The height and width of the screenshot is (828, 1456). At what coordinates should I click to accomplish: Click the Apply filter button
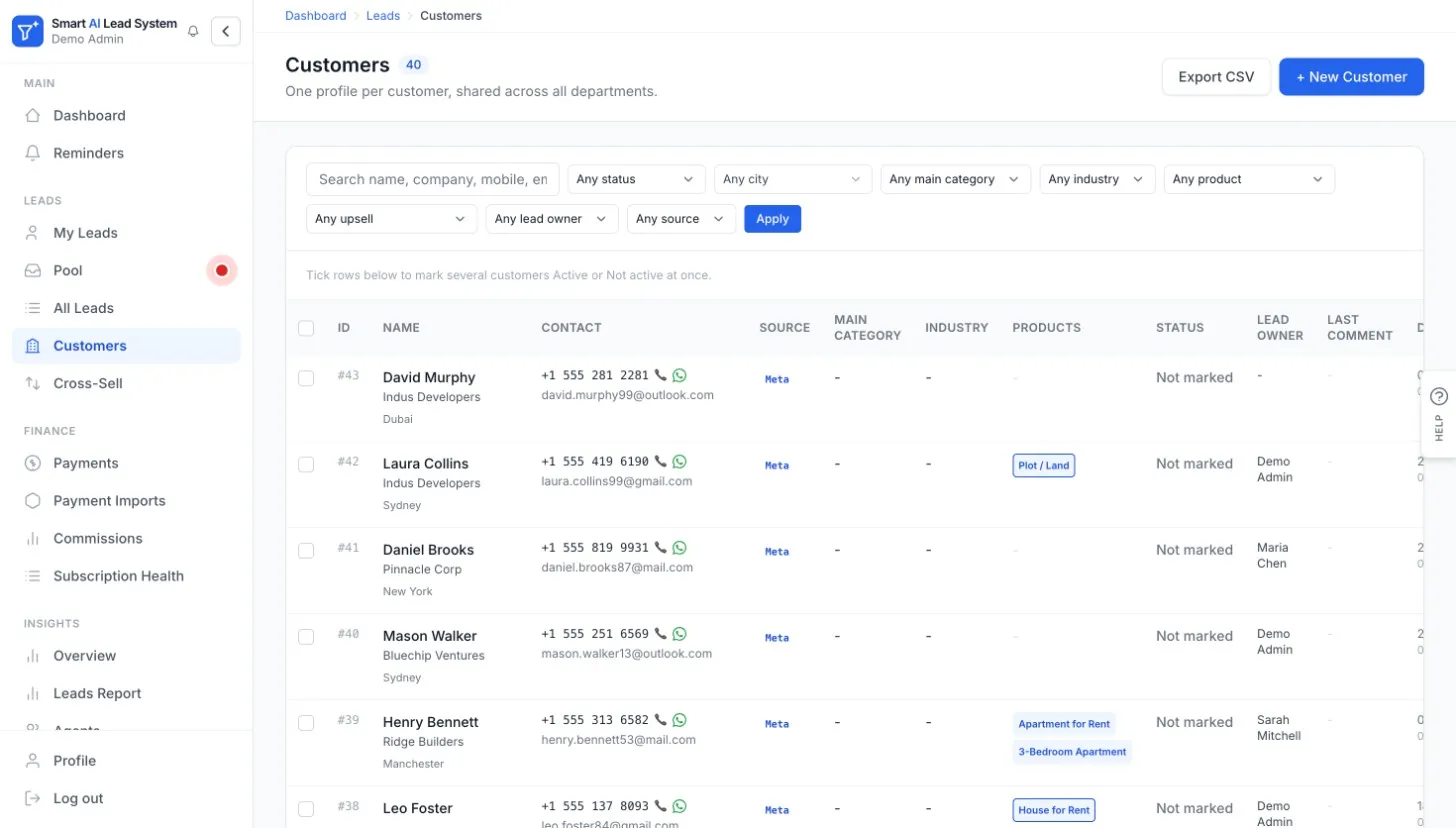tap(772, 219)
